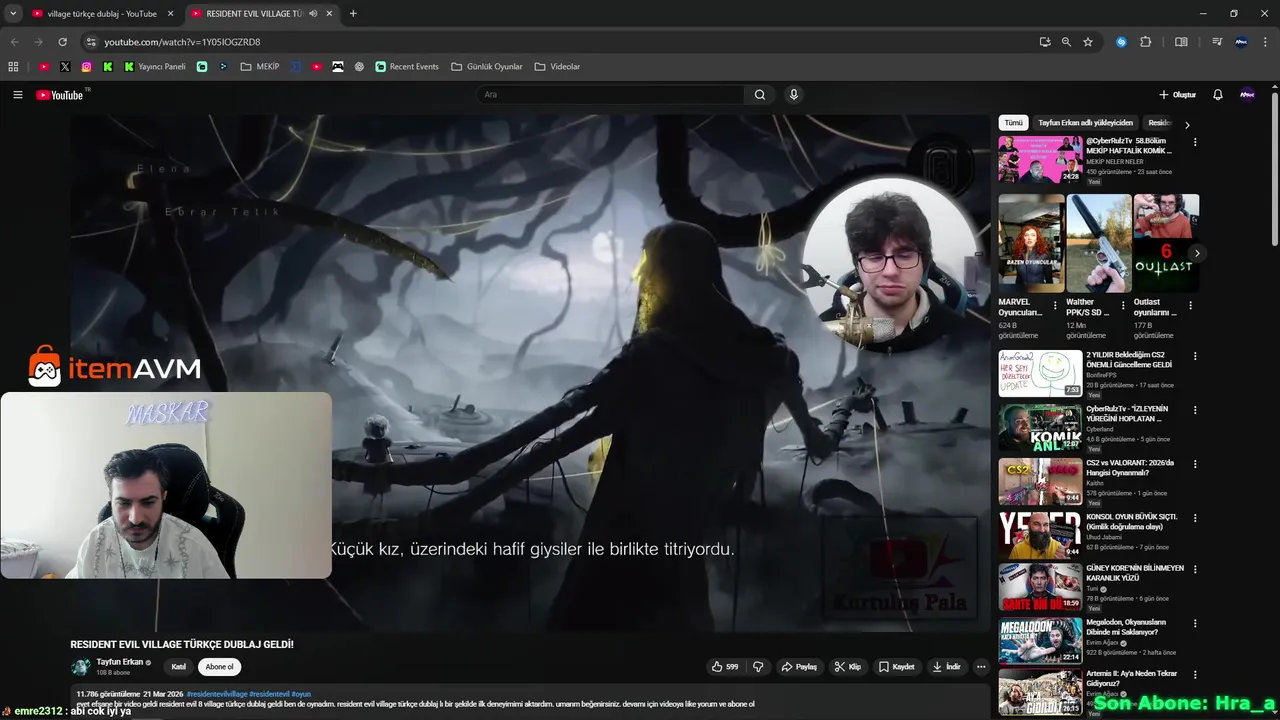Open options for the MARVEL Oyuncuları short

[1055, 305]
